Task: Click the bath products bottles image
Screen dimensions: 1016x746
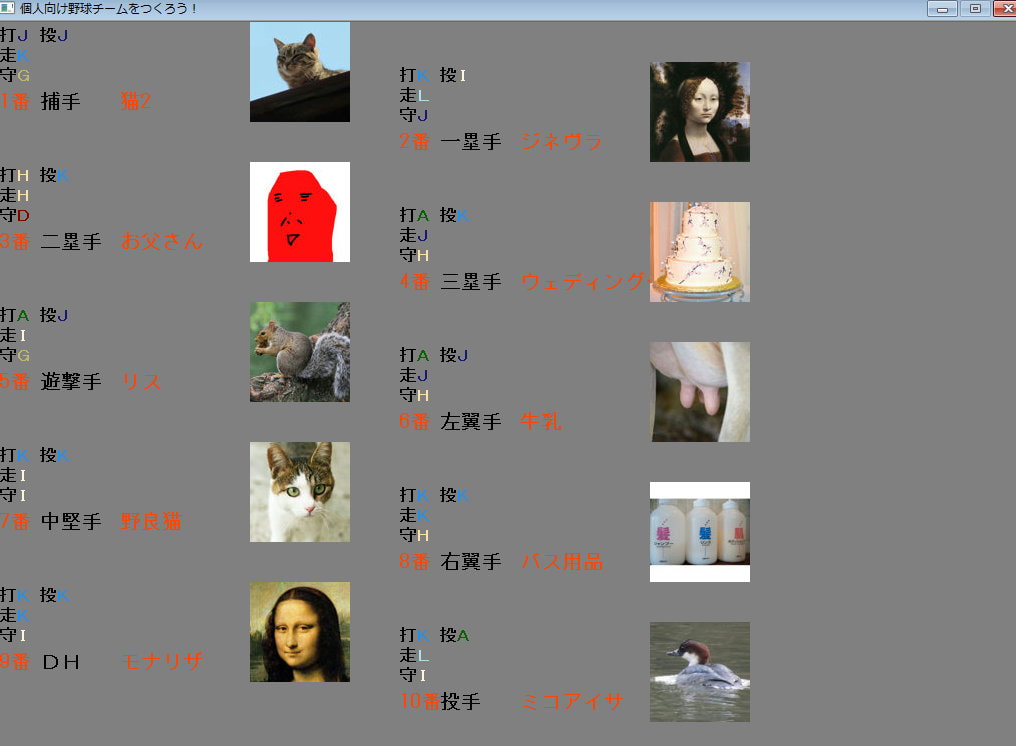Action: pyautogui.click(x=699, y=532)
